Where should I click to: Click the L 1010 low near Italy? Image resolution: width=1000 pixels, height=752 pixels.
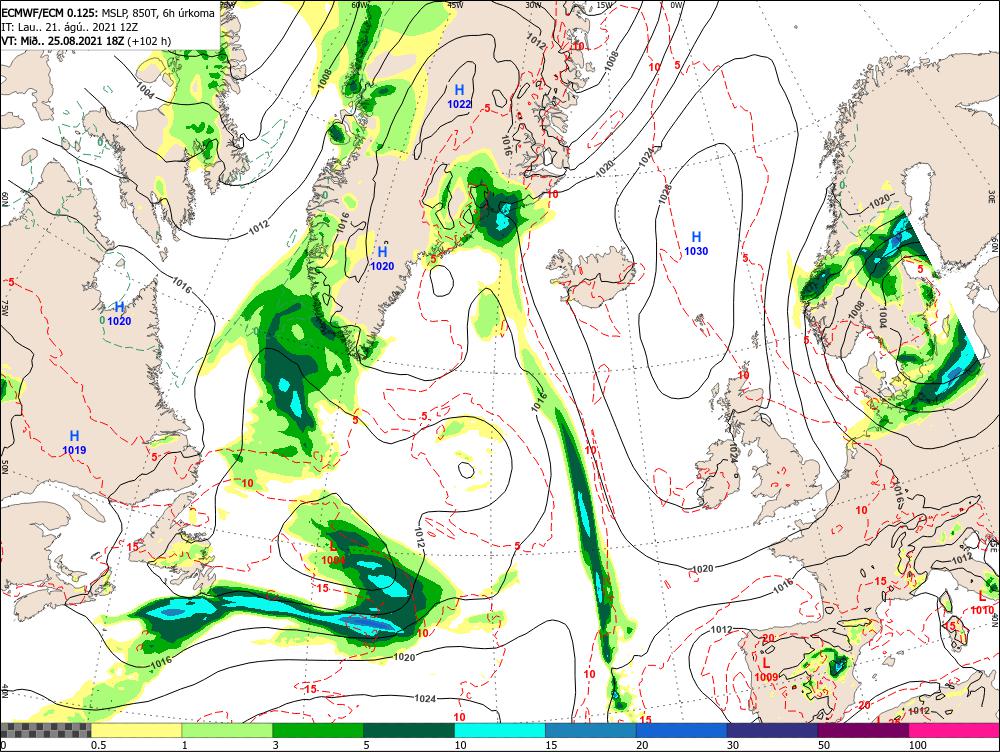(982, 603)
